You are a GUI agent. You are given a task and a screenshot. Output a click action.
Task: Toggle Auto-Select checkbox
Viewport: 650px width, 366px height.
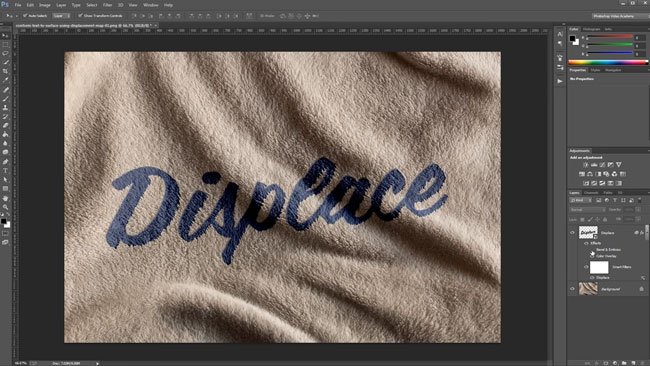pos(25,16)
